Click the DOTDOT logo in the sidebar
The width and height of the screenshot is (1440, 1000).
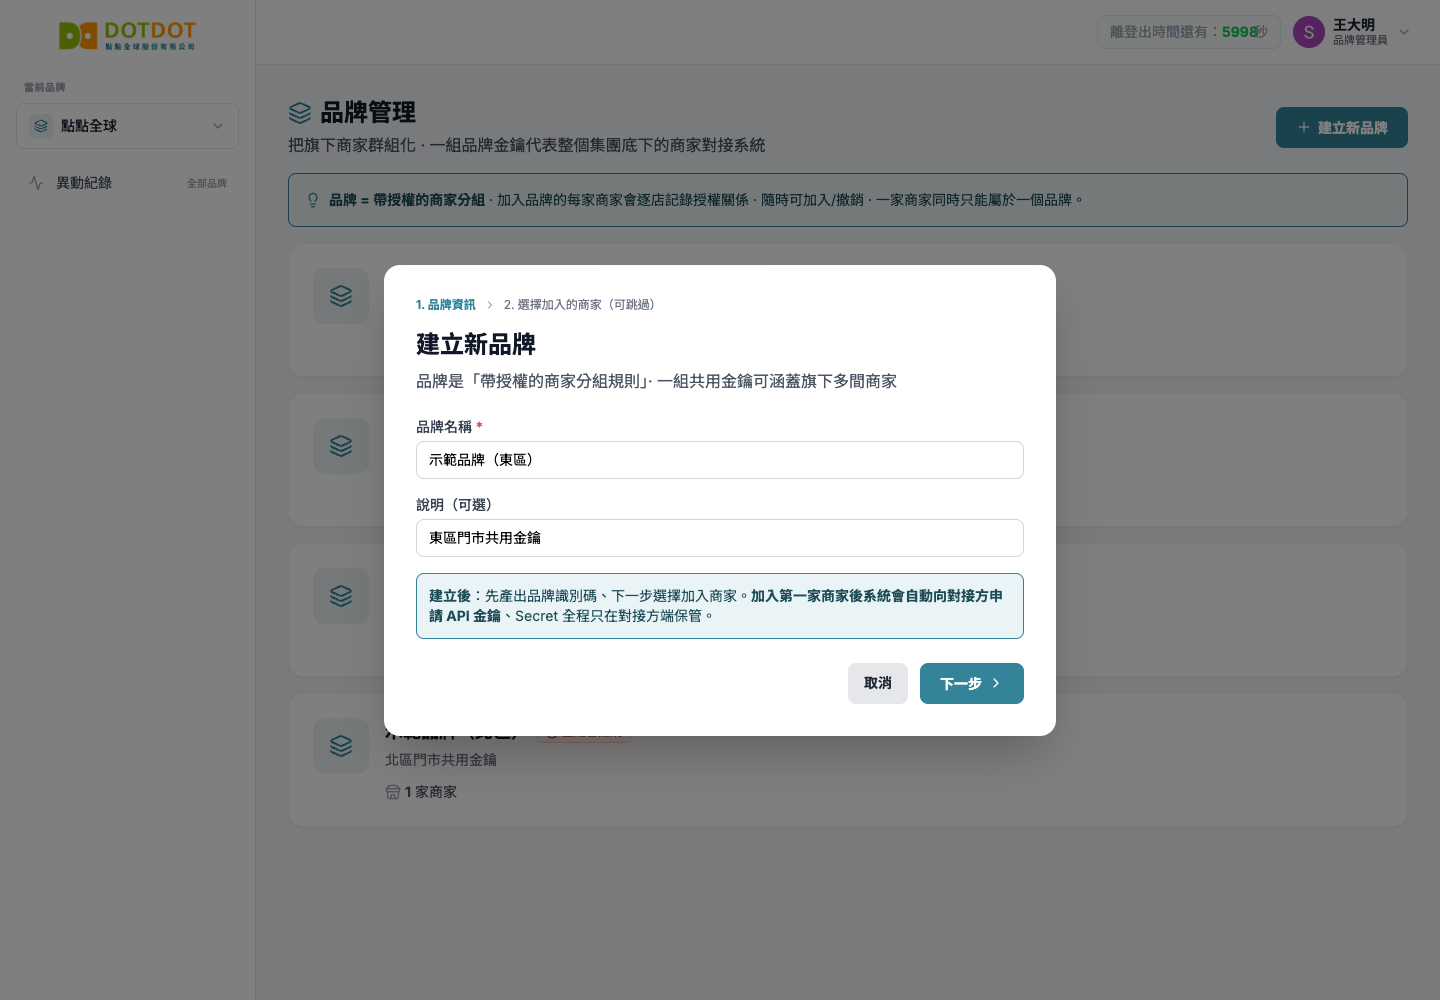(127, 36)
